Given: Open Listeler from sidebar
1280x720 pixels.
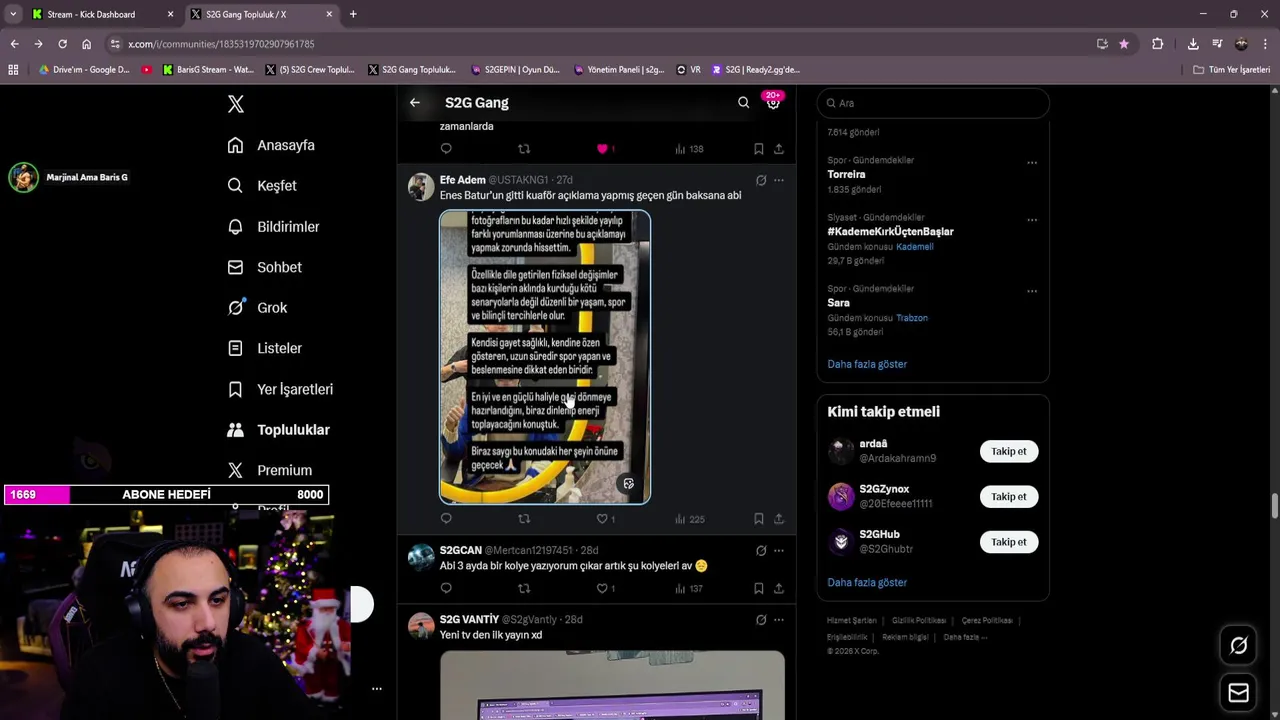Looking at the screenshot, I should [264, 348].
